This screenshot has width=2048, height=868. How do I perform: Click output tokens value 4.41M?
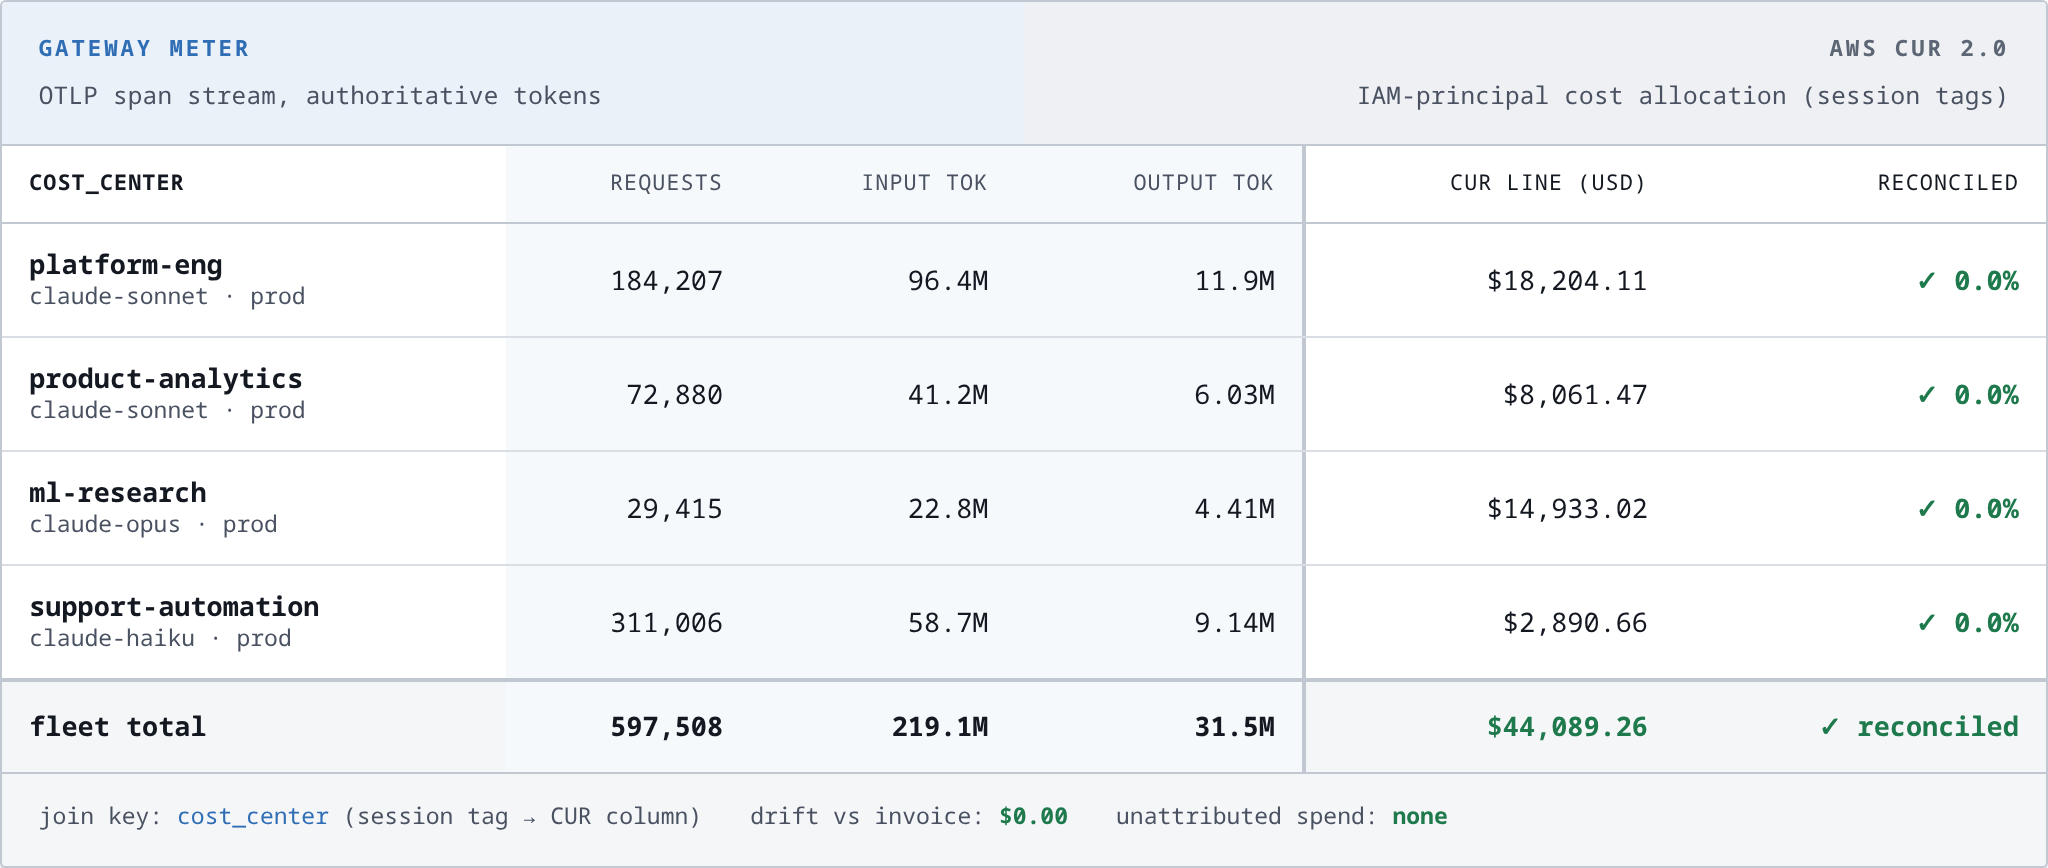click(1235, 509)
